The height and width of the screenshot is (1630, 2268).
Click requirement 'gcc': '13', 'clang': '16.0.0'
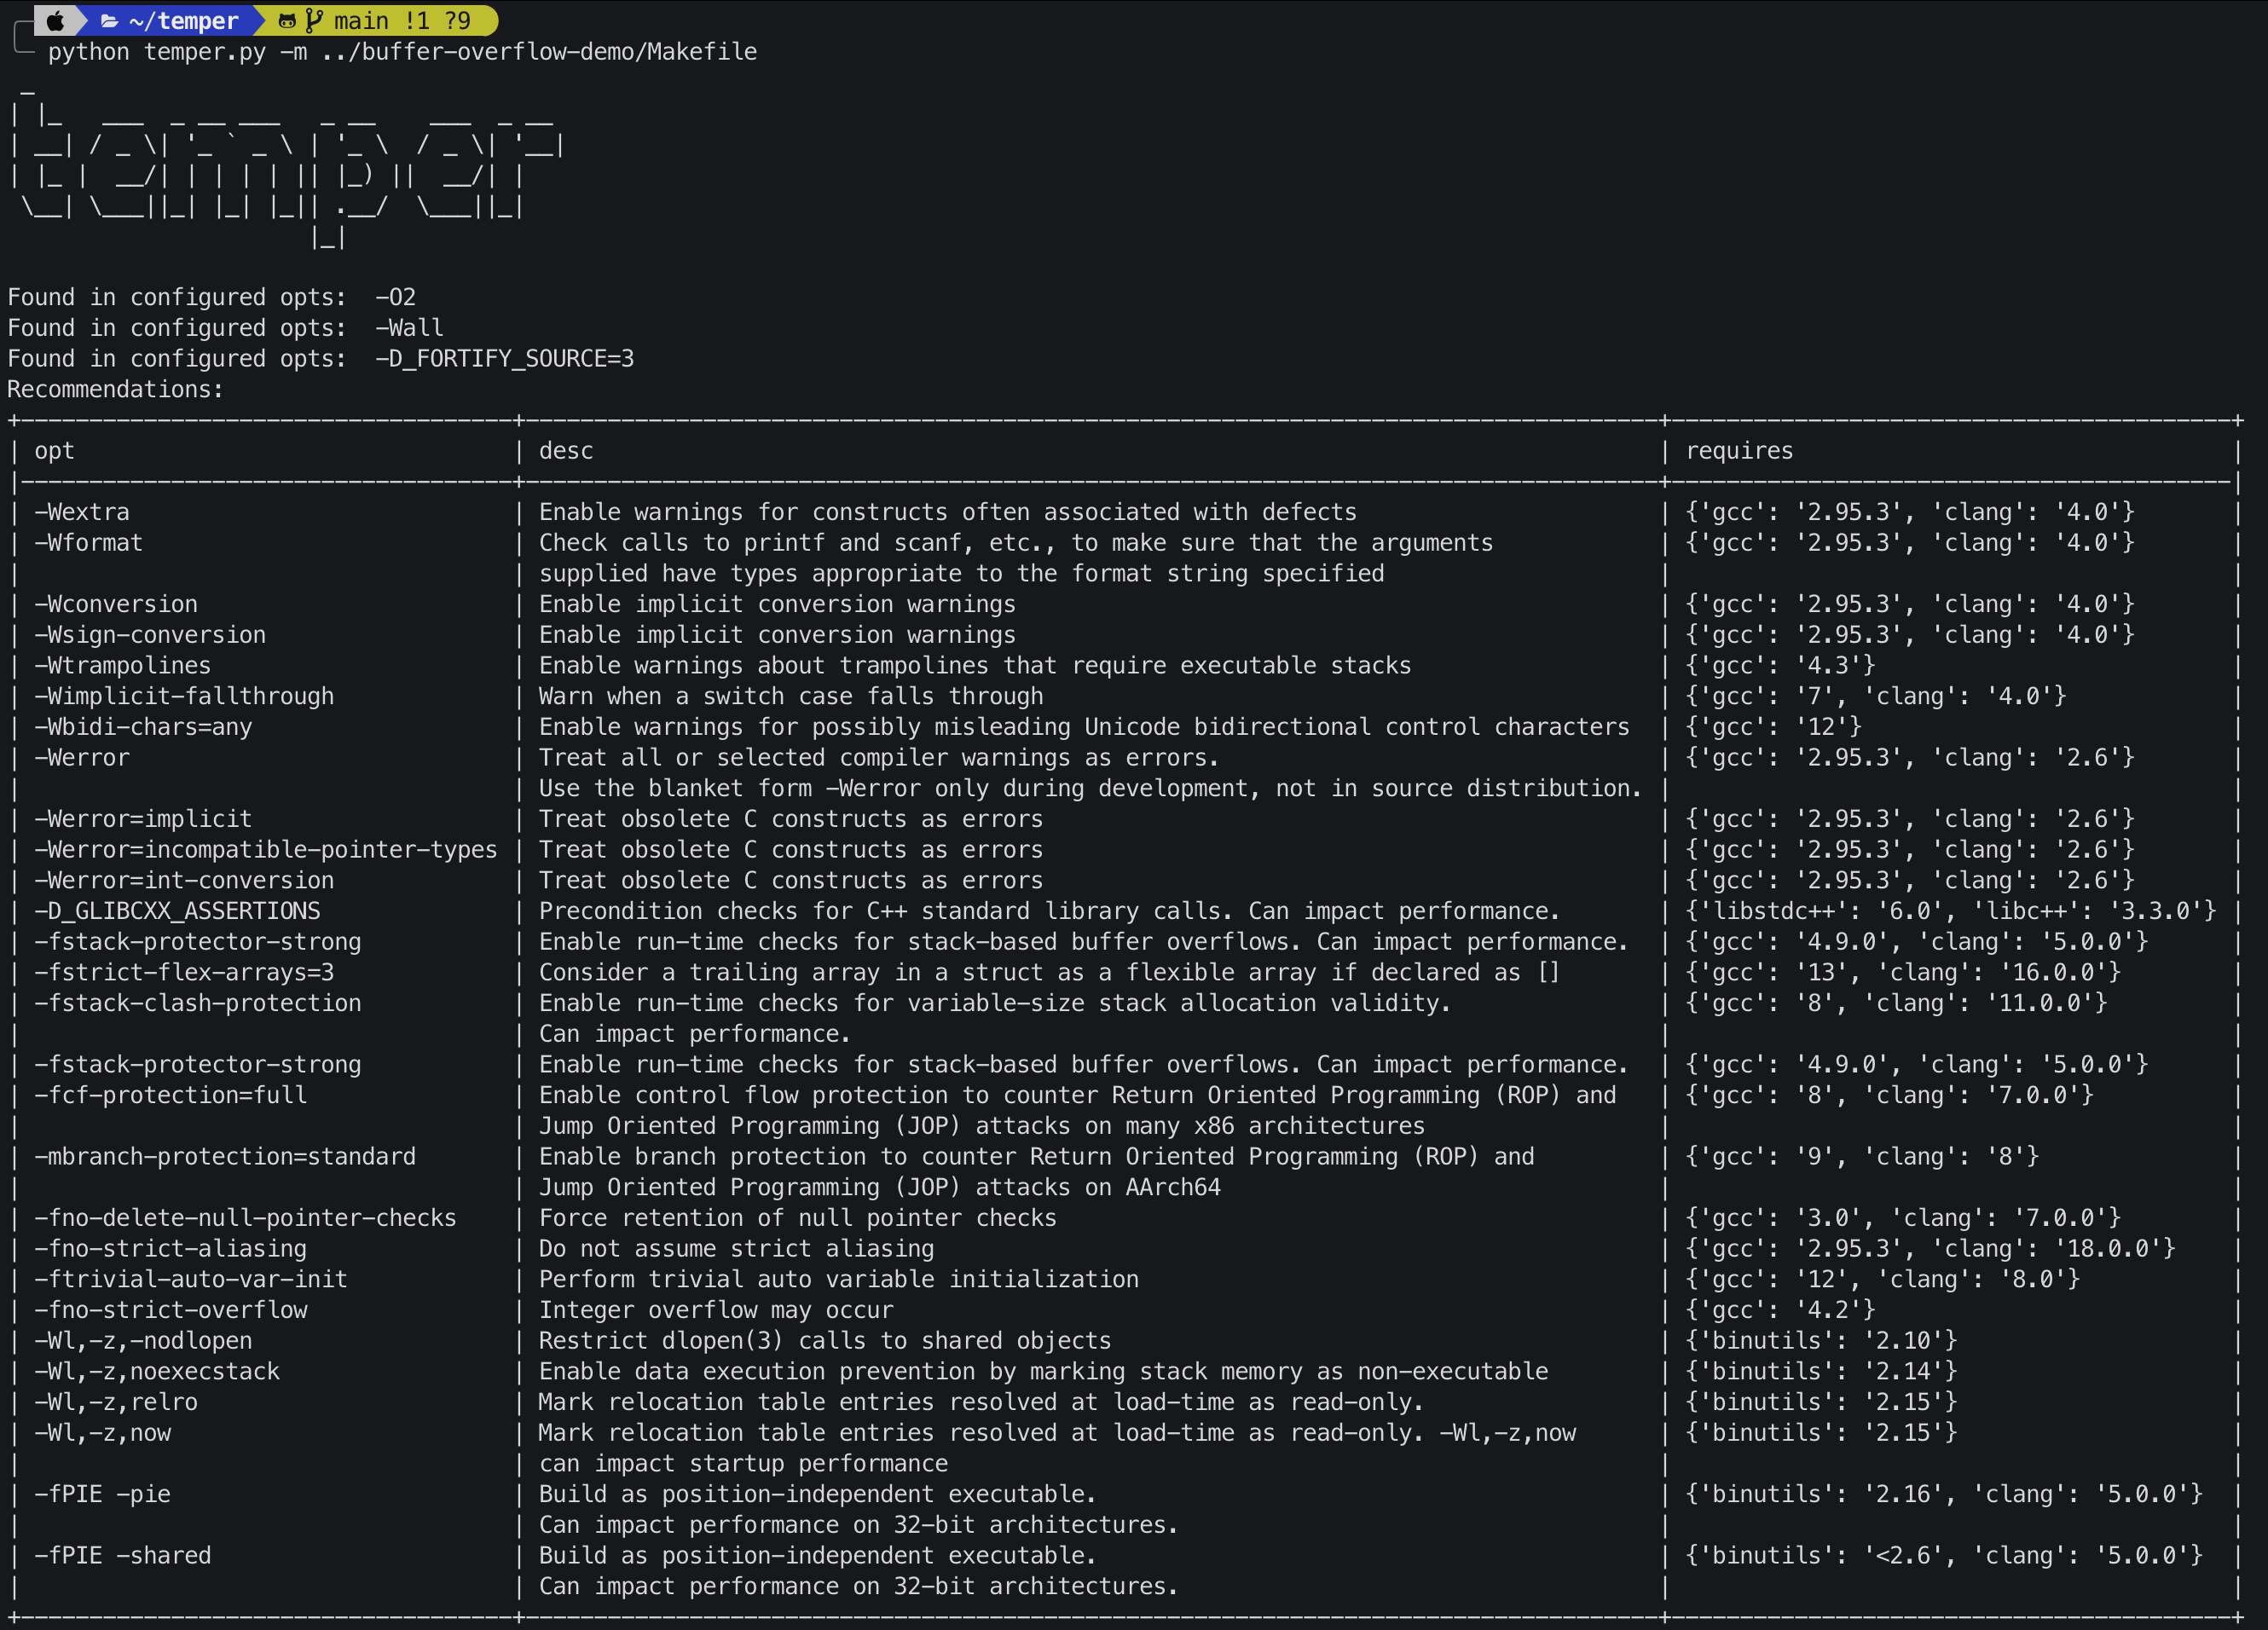[x=1903, y=973]
